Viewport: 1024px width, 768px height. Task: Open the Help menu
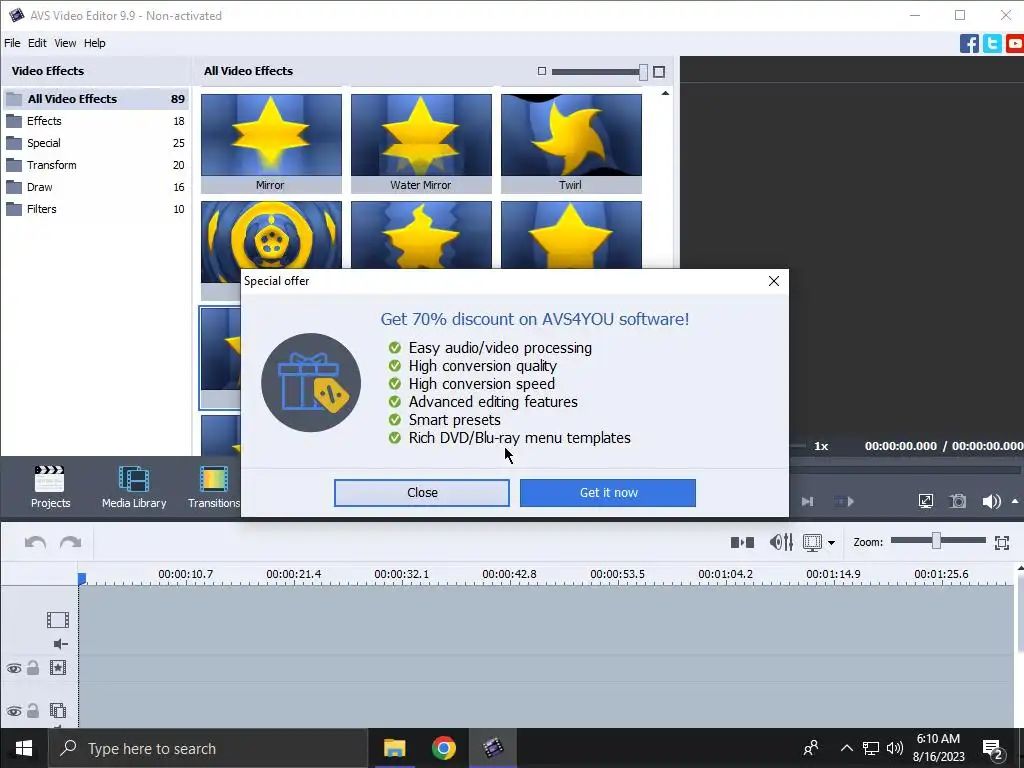click(x=95, y=43)
